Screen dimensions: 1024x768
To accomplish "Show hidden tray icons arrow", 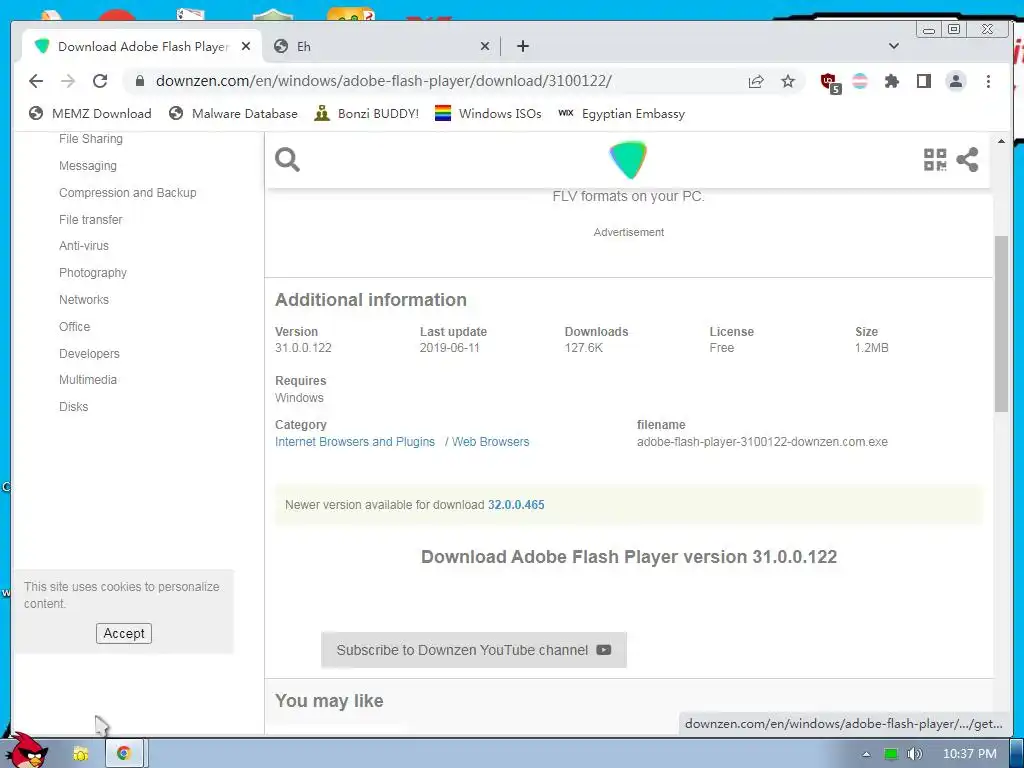I will tap(866, 754).
